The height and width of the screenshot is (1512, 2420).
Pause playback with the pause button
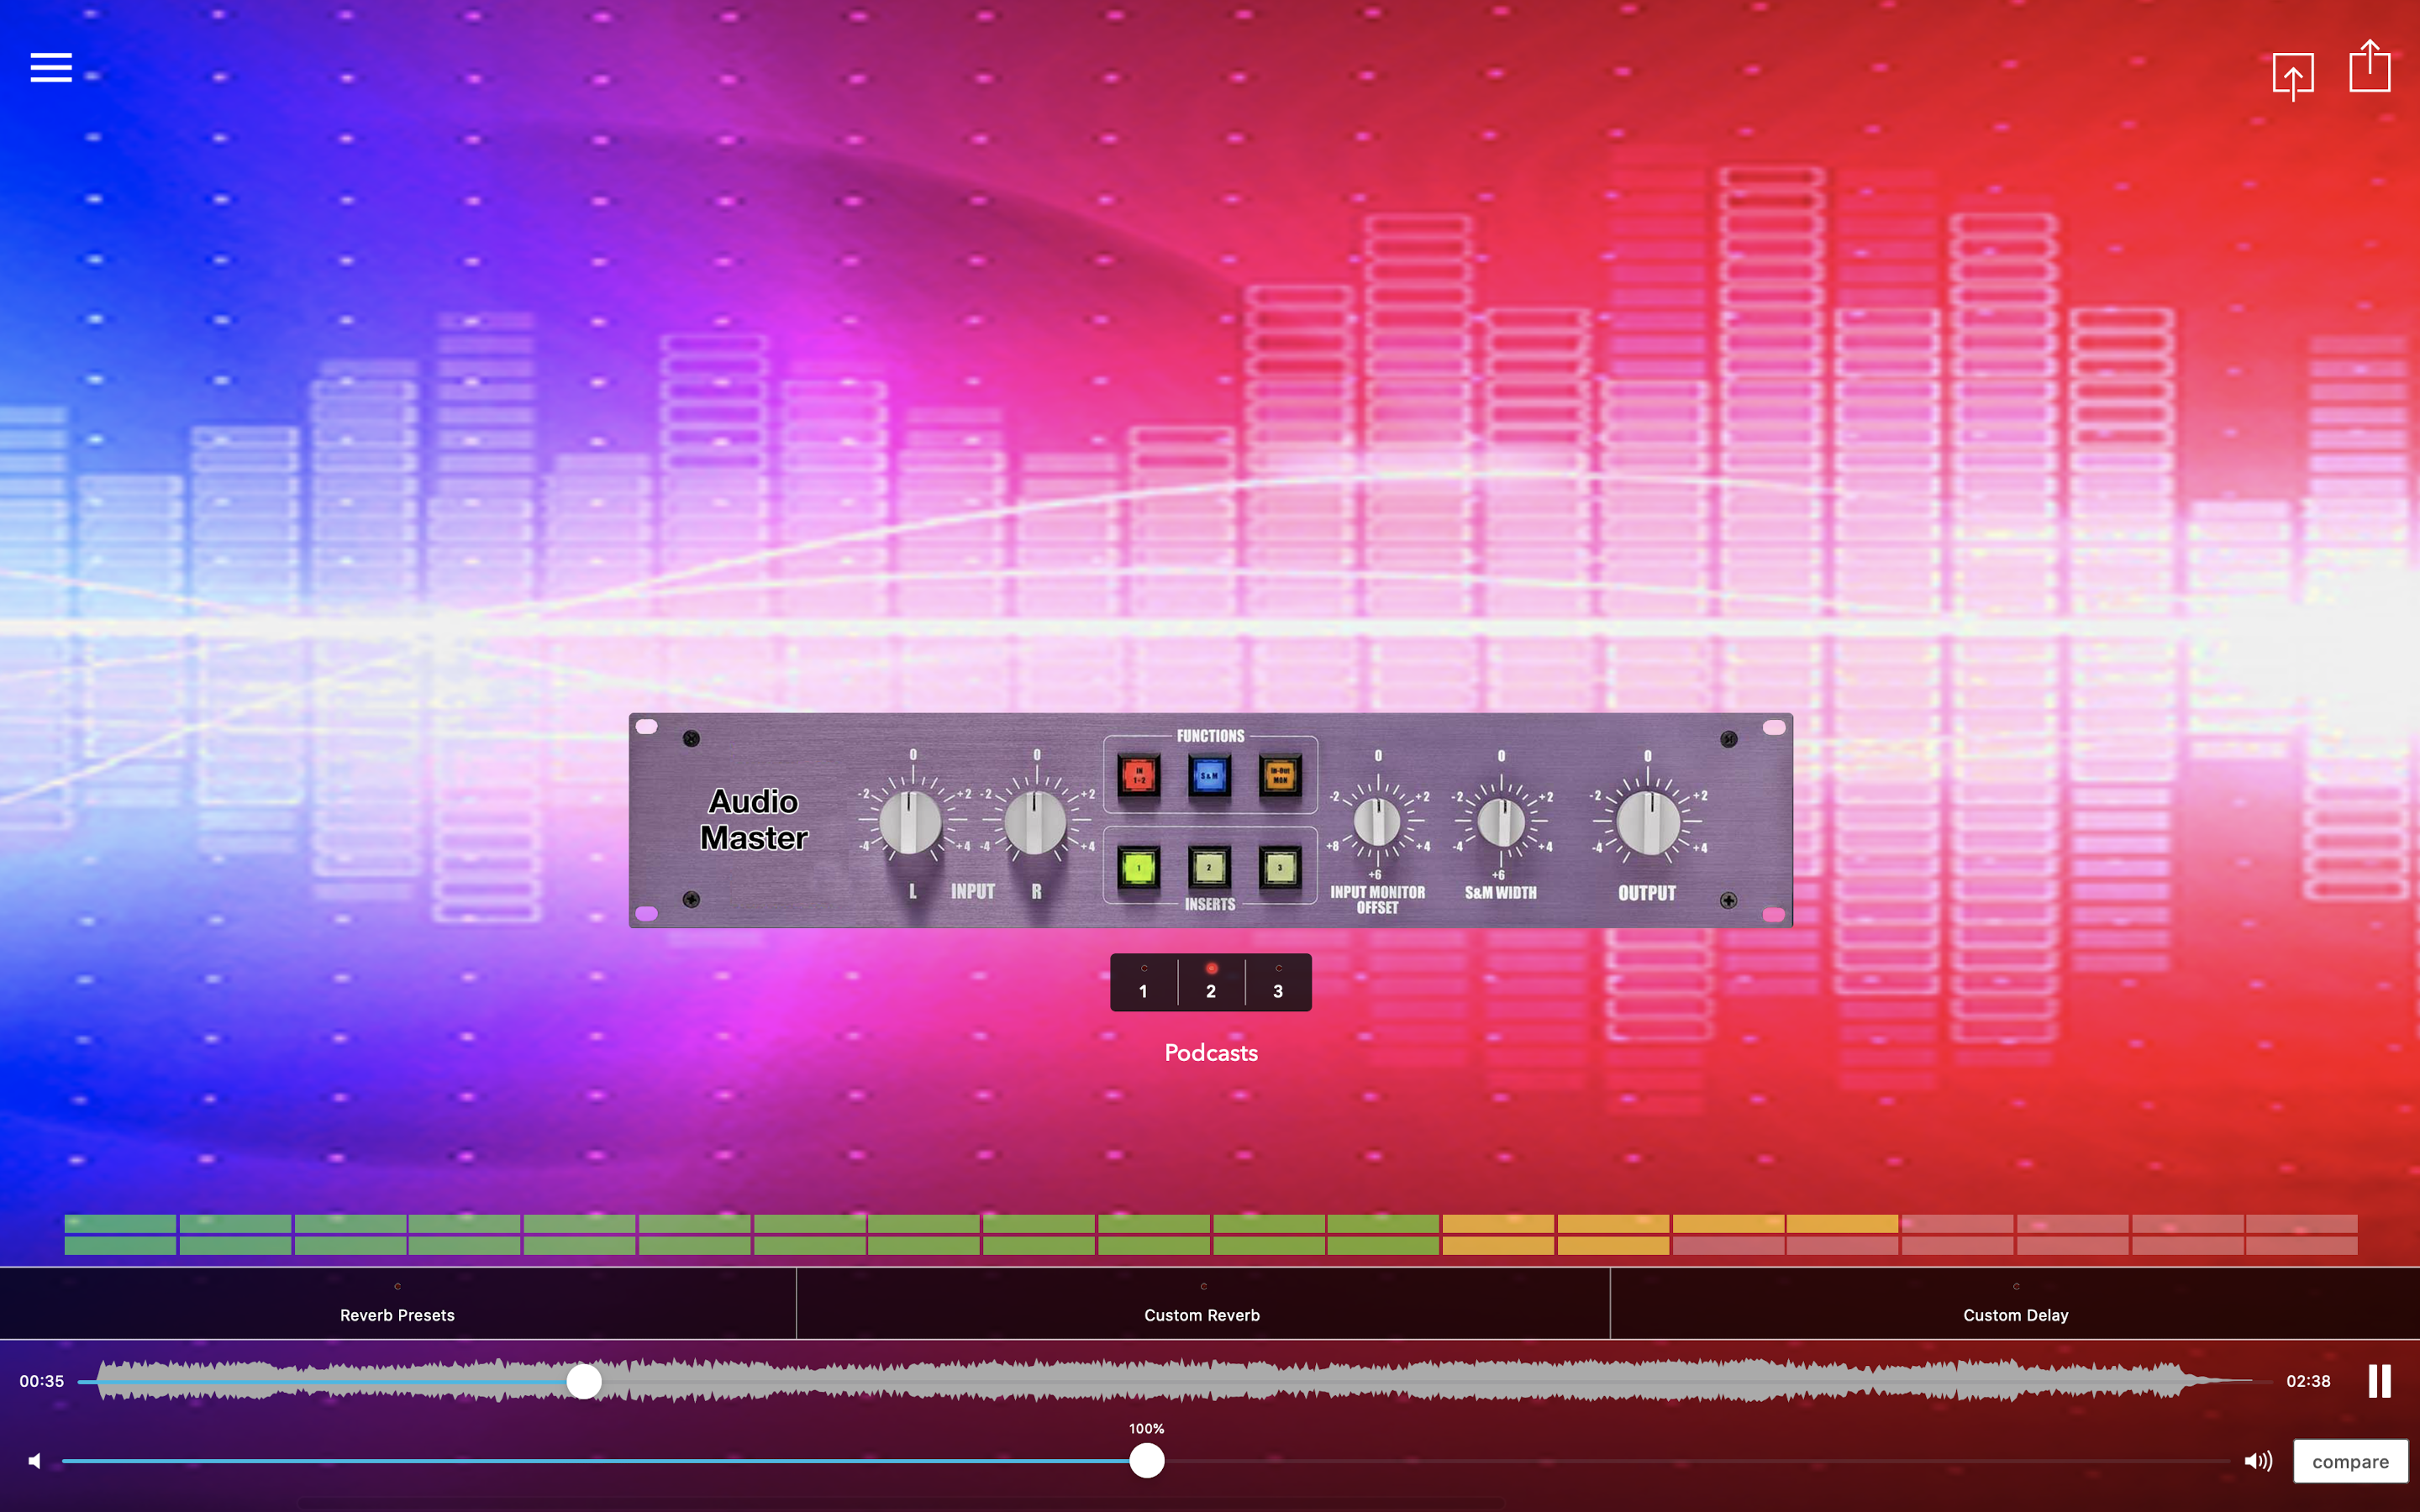(x=2379, y=1381)
